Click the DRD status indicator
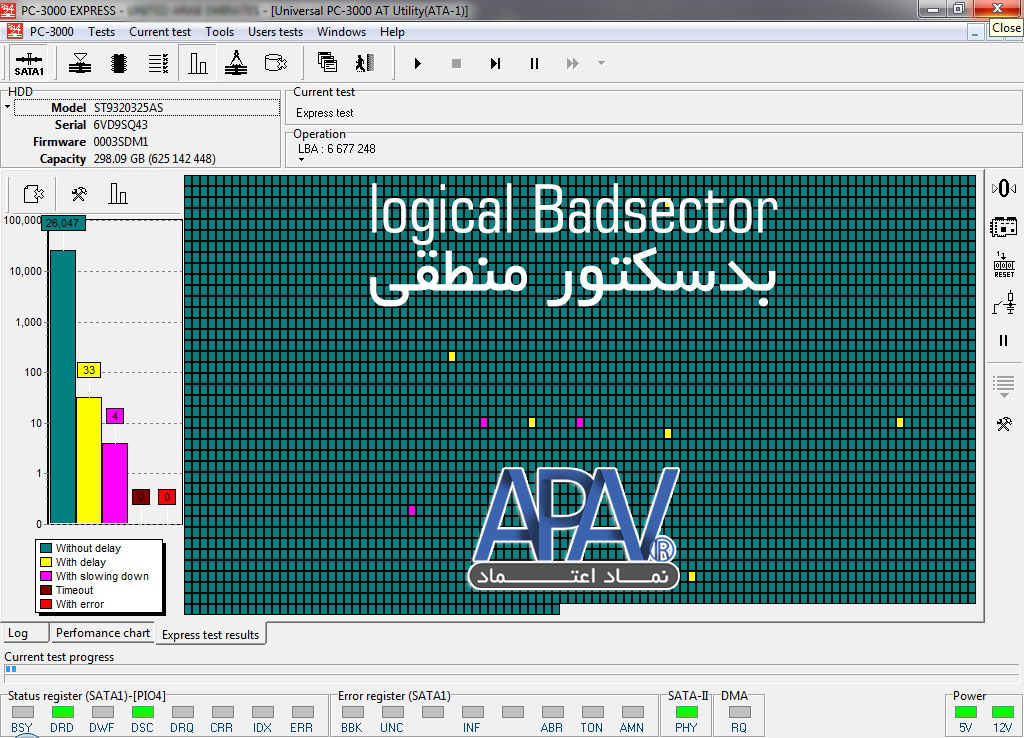 63,712
